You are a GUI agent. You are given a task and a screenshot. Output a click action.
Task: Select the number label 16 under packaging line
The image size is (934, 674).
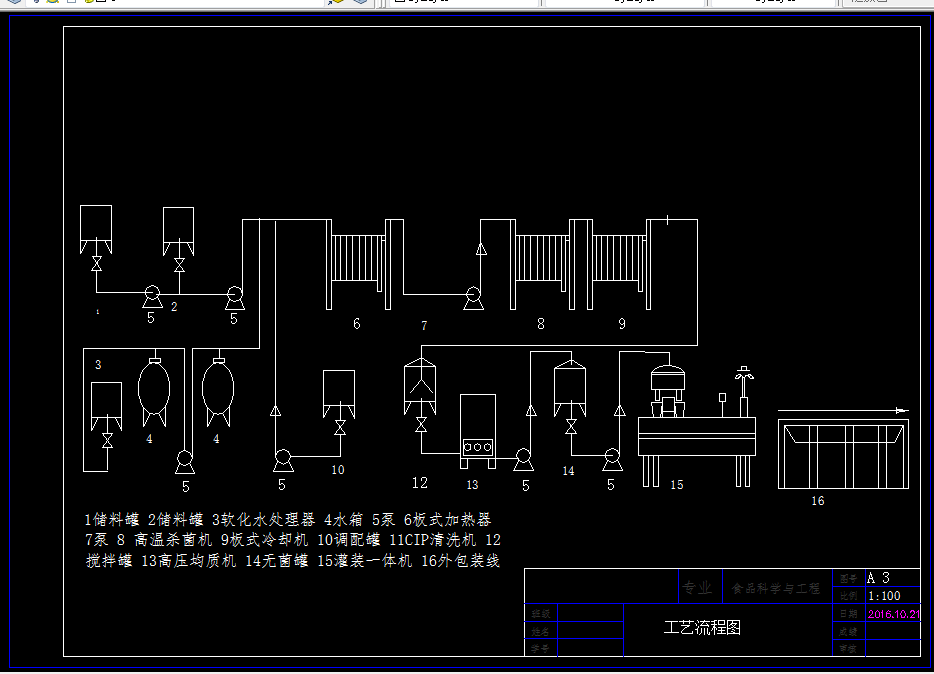click(x=818, y=501)
